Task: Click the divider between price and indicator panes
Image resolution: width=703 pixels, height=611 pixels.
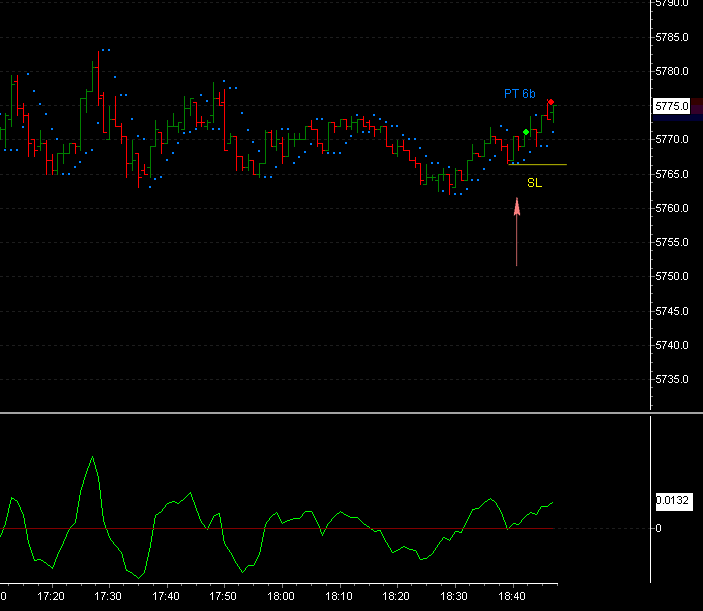Action: click(352, 412)
